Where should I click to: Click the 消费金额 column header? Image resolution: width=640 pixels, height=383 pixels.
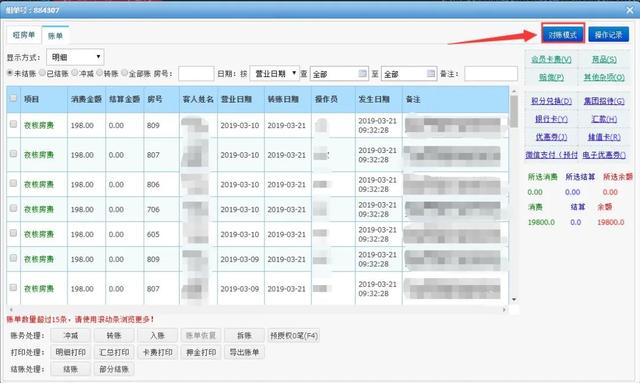click(x=86, y=99)
